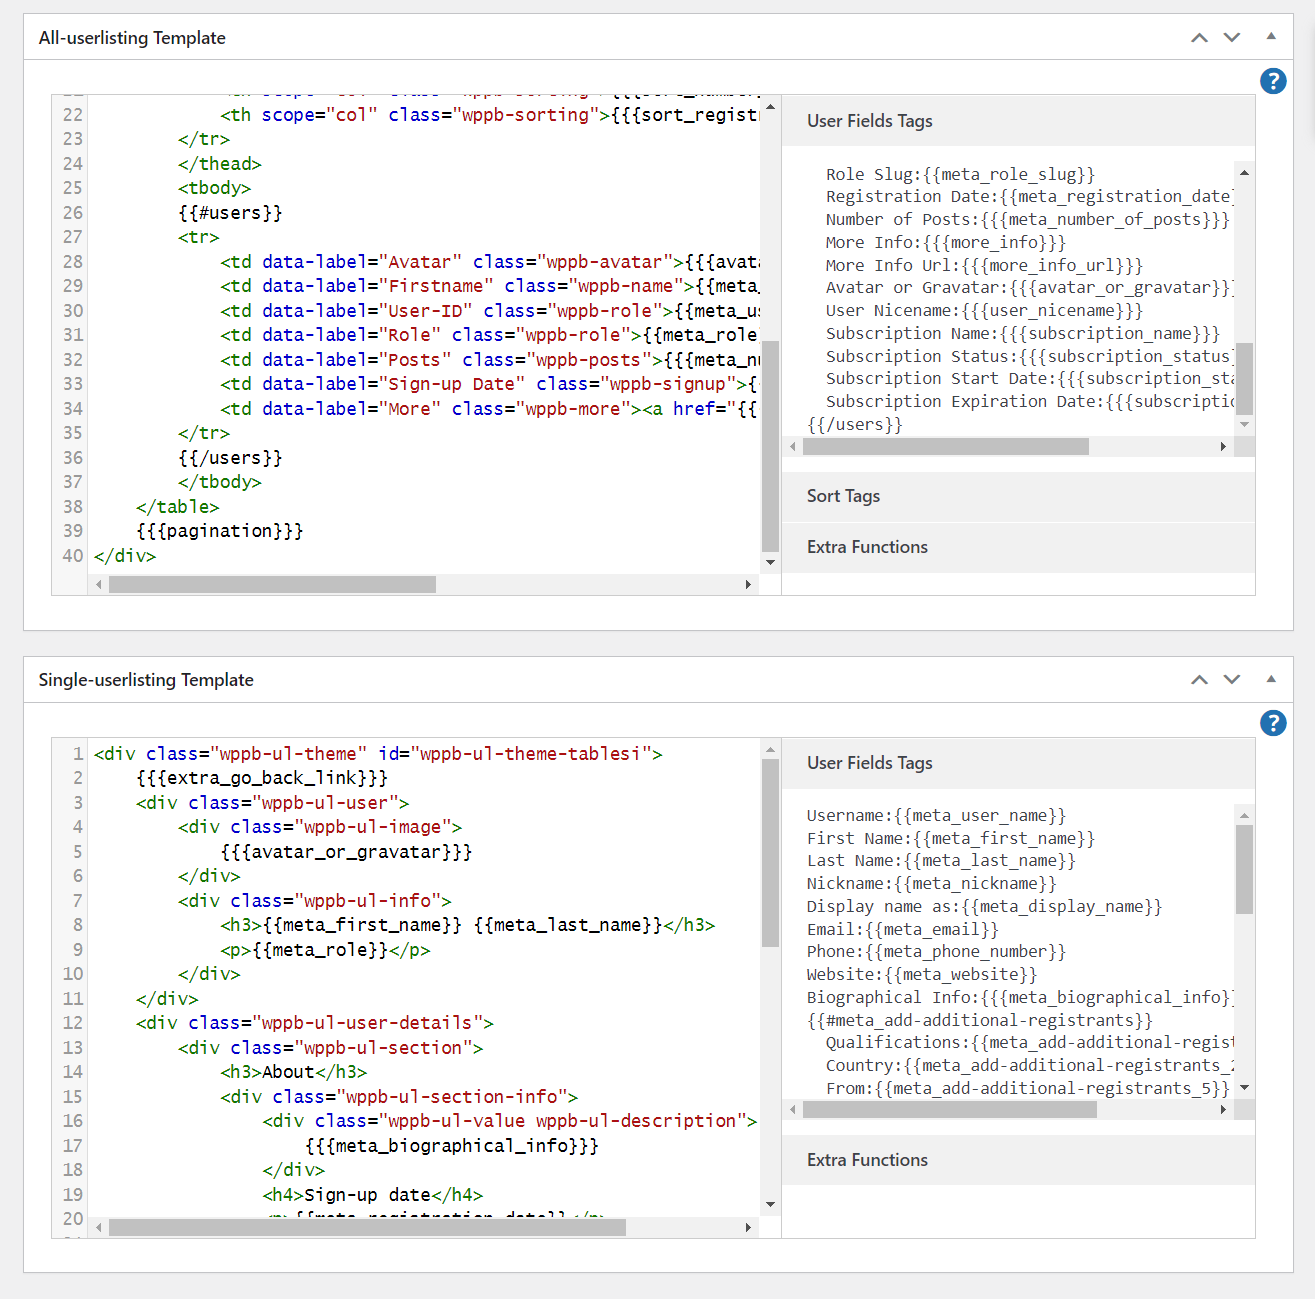Viewport: 1315px width, 1299px height.
Task: Expand User Fields Tags in Single-userlisting
Action: click(1018, 763)
